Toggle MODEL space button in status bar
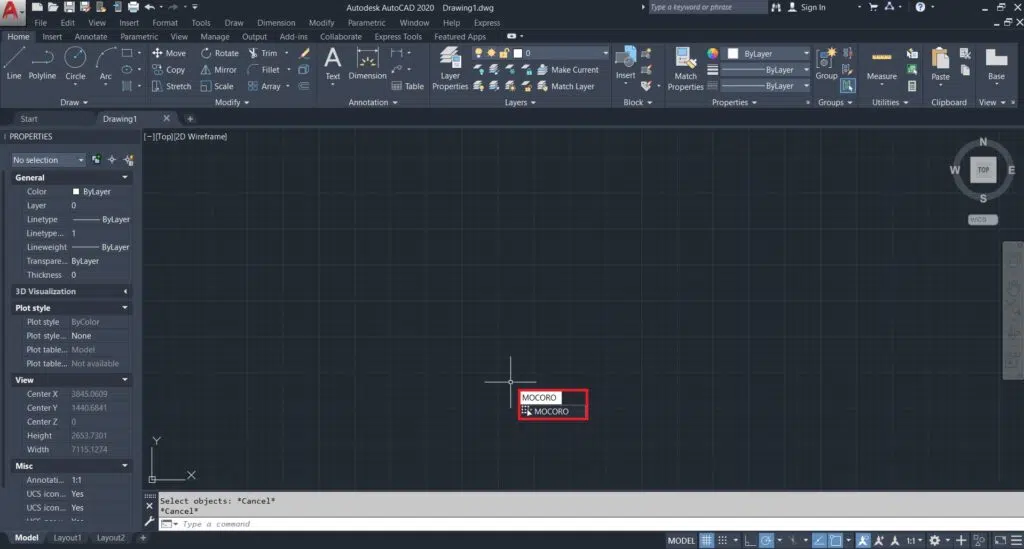This screenshot has width=1024, height=549. coord(681,541)
